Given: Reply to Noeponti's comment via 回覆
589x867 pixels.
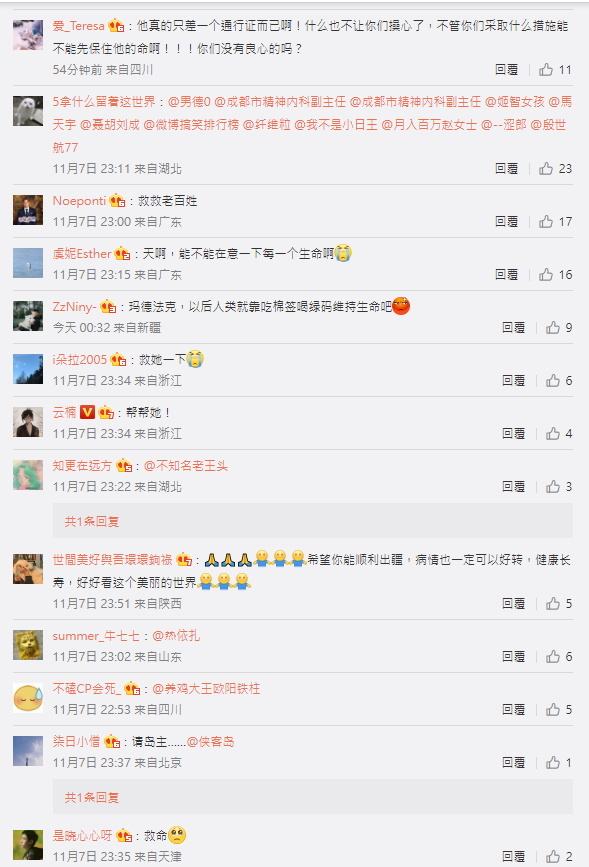Looking at the screenshot, I should point(507,222).
